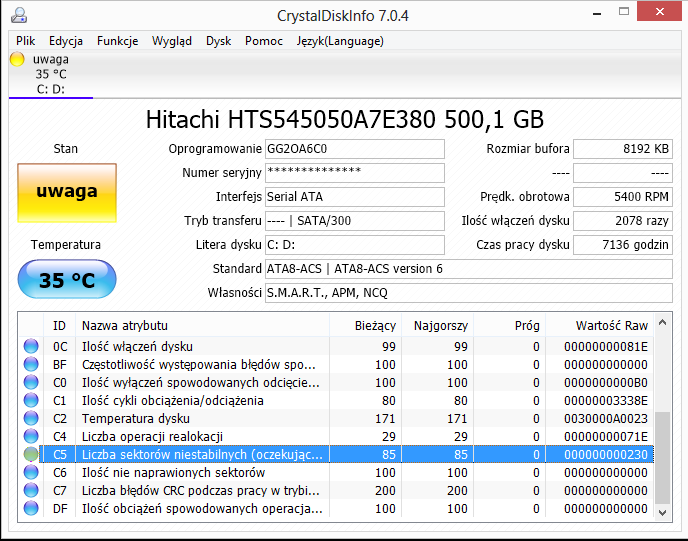Select the Ilość włączeń dysku attribute row
Screen dimensions: 688x541
pos(336,346)
